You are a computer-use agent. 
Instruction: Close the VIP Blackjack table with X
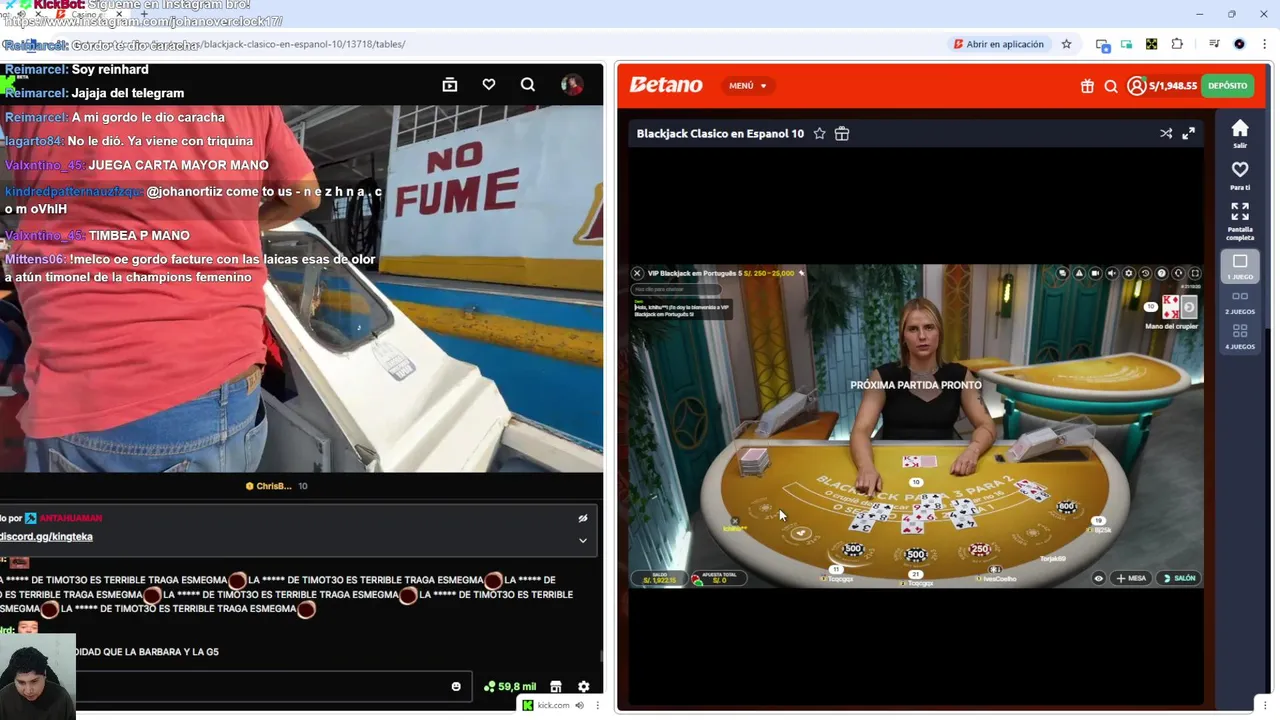(x=637, y=273)
